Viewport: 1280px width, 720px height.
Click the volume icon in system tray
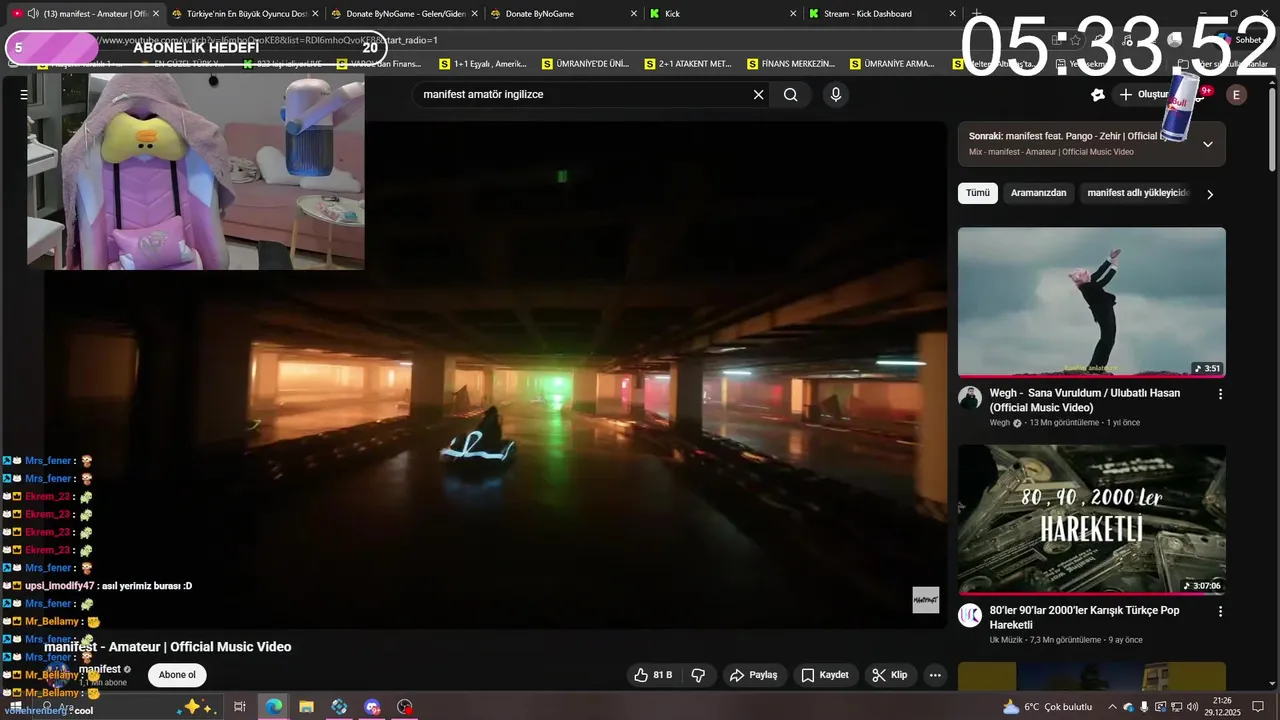click(x=1192, y=707)
